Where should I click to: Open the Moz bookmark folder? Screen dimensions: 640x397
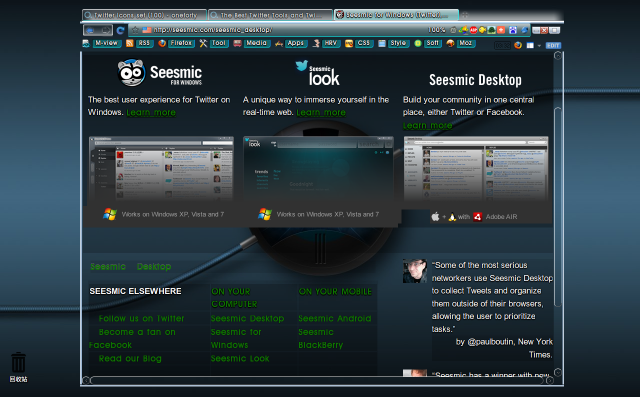tap(465, 43)
